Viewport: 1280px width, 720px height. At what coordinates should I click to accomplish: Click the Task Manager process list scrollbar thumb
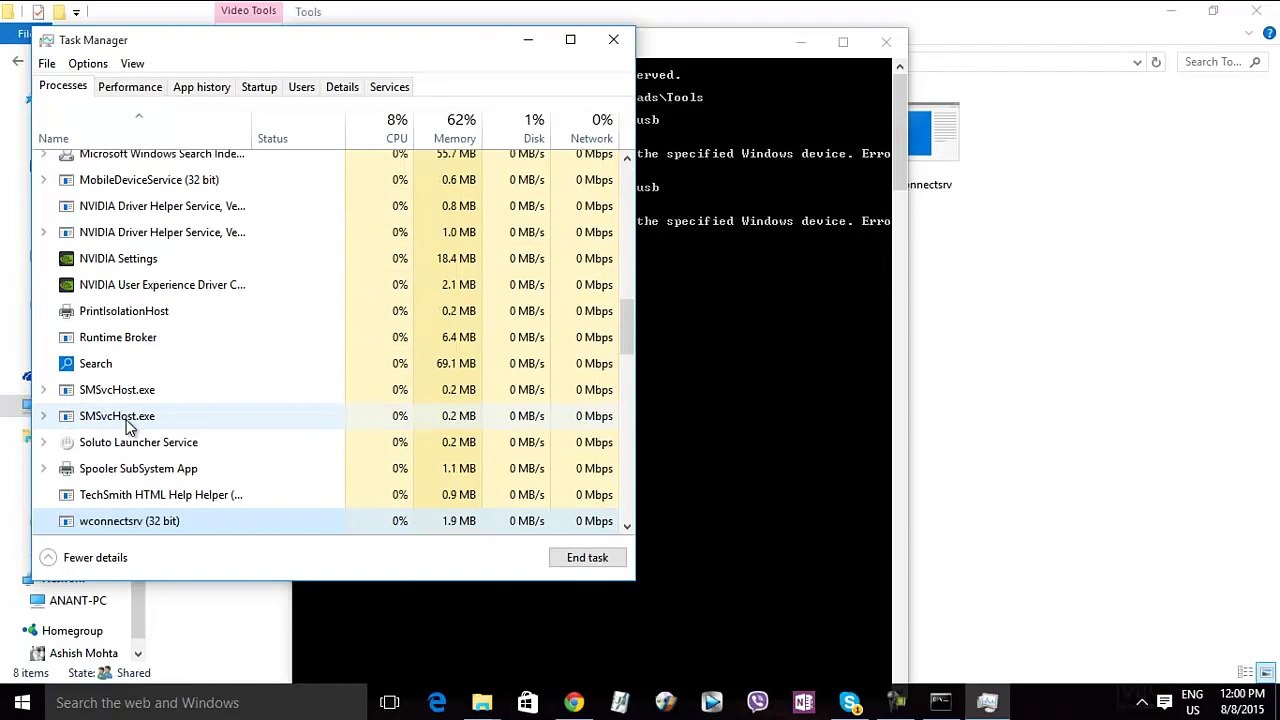point(627,327)
